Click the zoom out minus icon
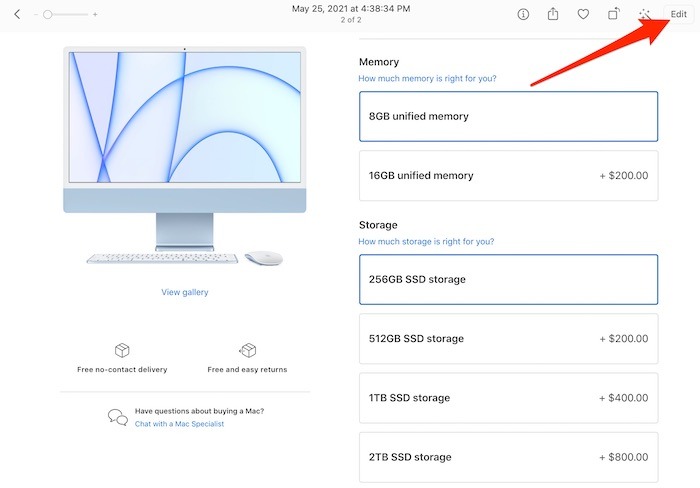 point(36,15)
